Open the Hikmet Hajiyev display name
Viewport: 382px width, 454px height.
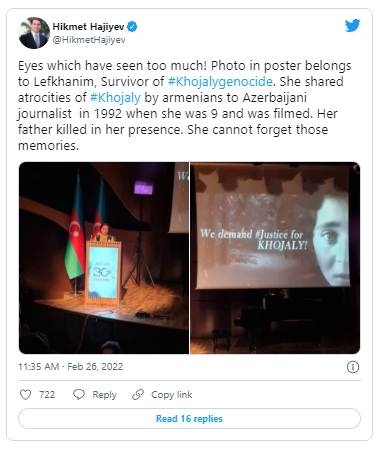(88, 27)
